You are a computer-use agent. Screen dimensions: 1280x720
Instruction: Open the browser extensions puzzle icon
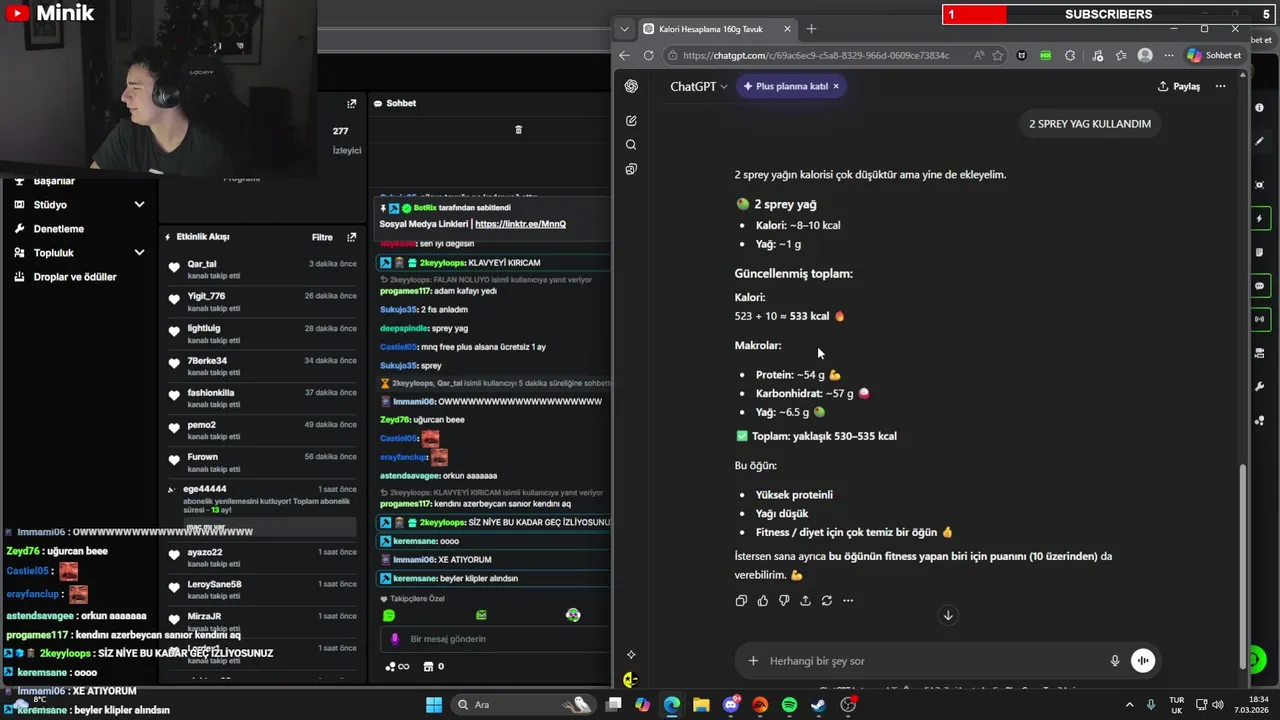pos(1071,56)
